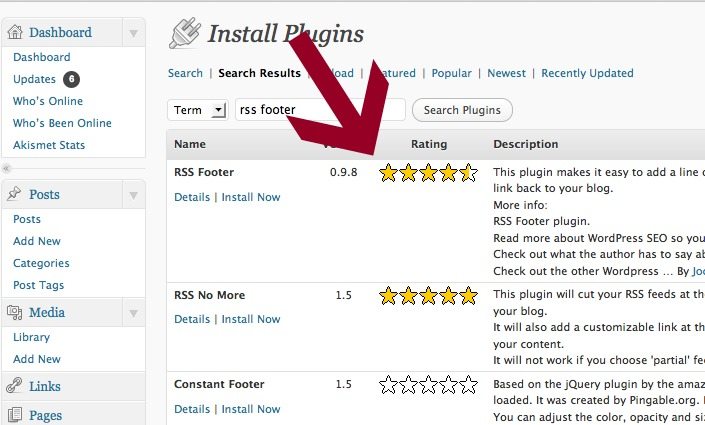Click the Links chain icon
Viewport: 705px width, 425px height.
point(14,385)
